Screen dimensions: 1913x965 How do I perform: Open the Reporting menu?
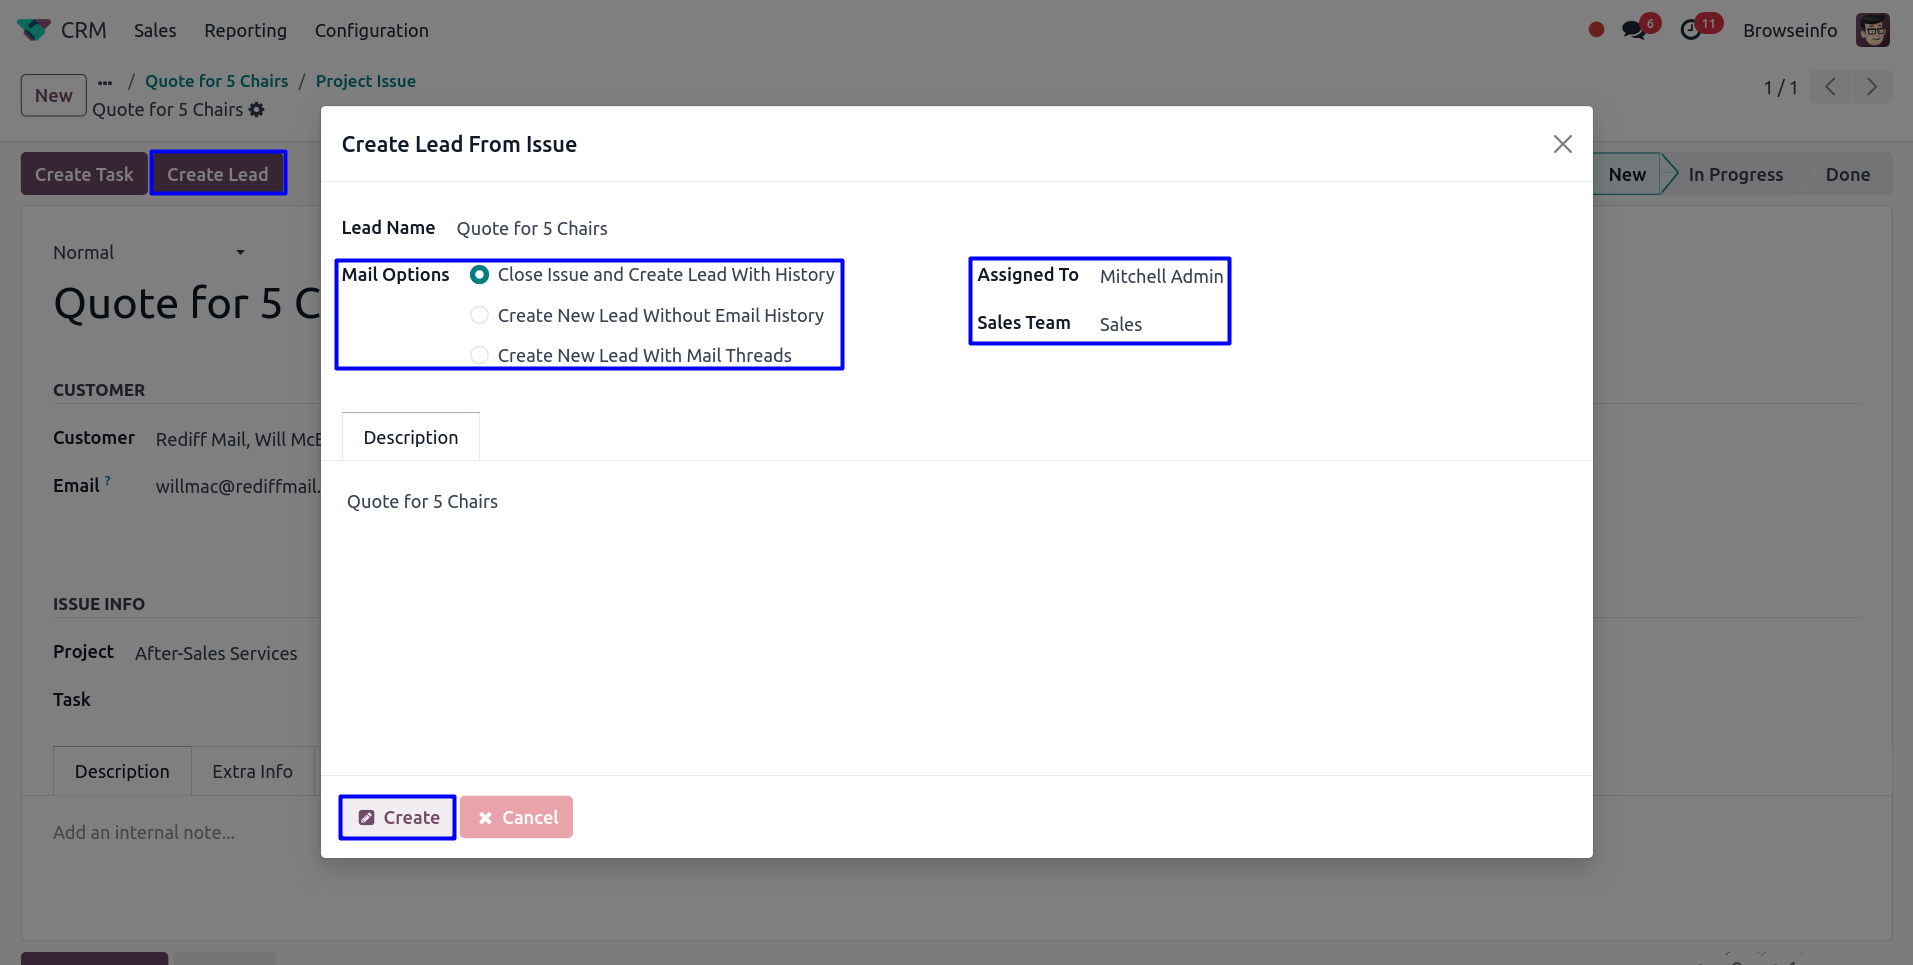[245, 30]
